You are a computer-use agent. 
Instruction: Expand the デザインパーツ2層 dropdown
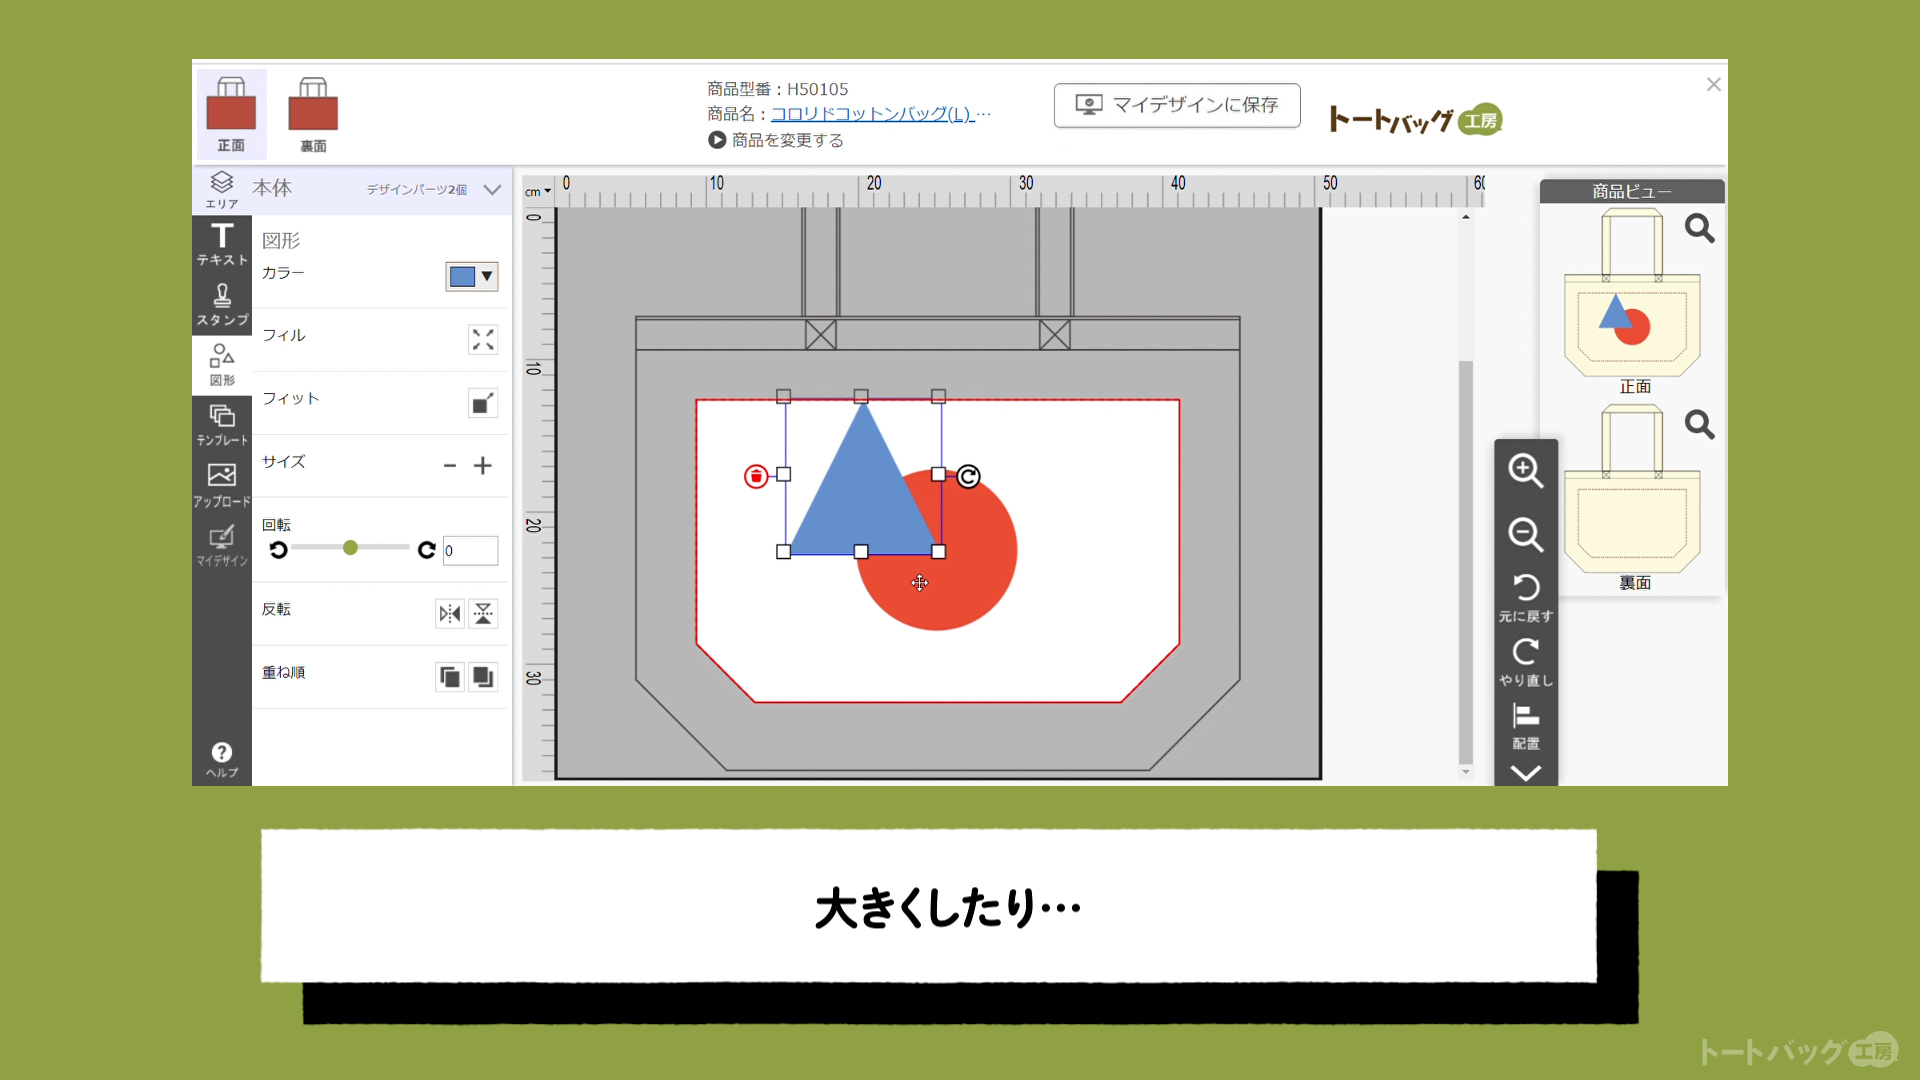tap(493, 189)
